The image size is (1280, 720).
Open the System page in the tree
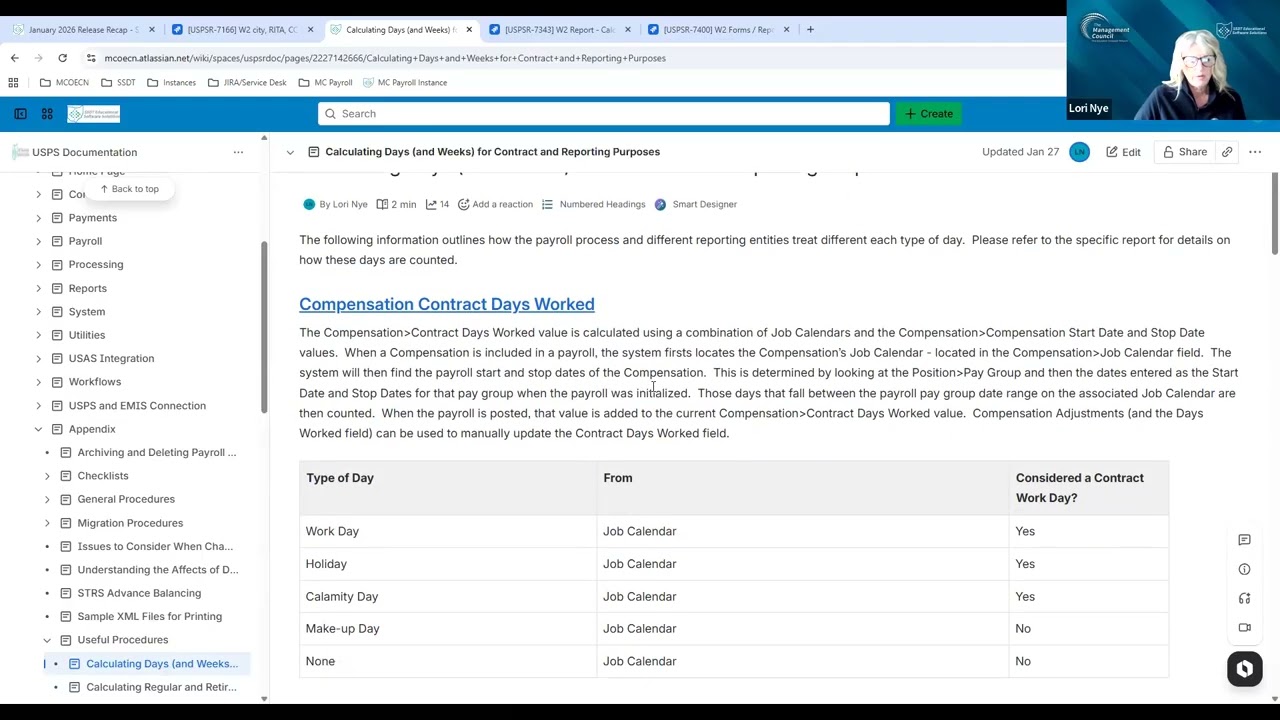click(x=87, y=312)
